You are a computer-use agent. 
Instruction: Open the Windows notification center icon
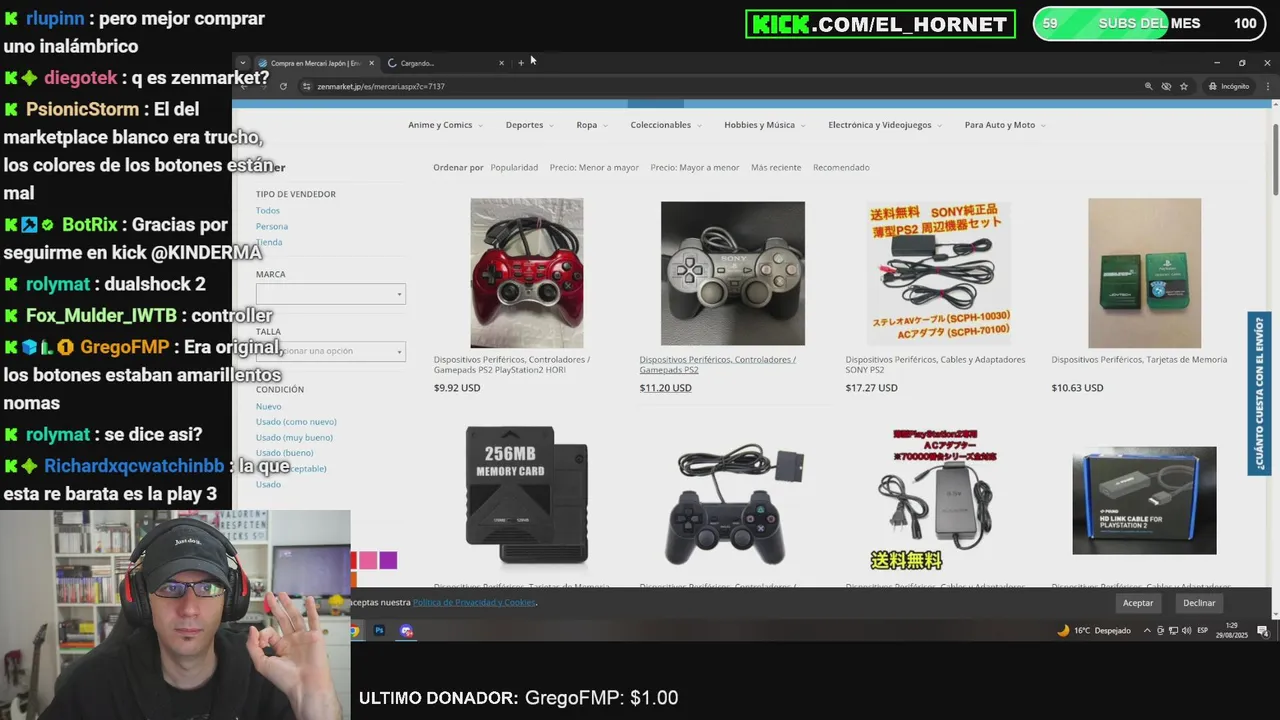click(1263, 631)
